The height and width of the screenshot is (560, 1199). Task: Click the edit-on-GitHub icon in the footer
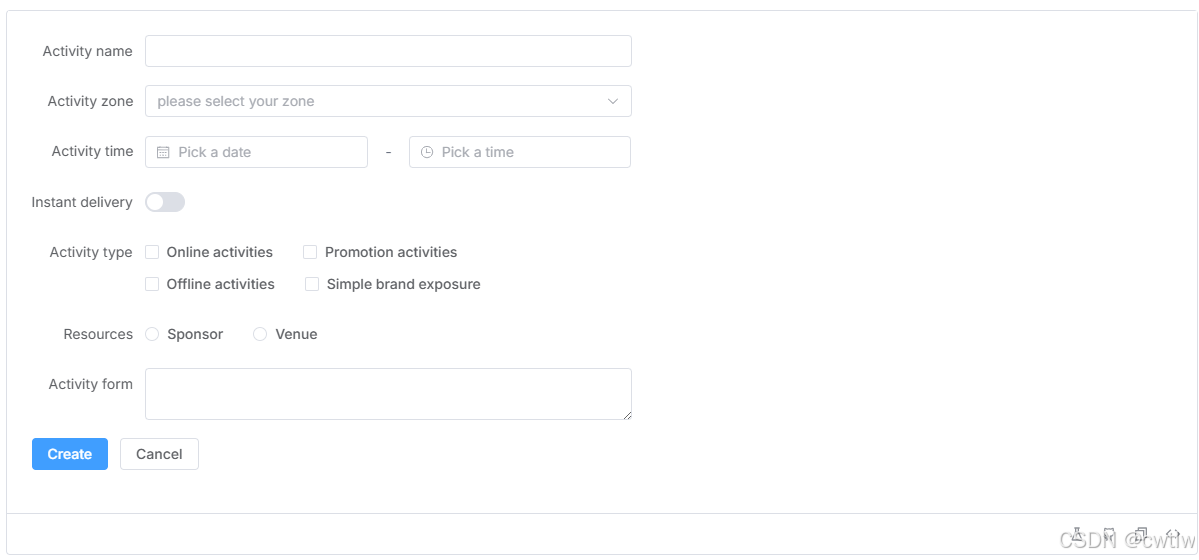[1109, 534]
